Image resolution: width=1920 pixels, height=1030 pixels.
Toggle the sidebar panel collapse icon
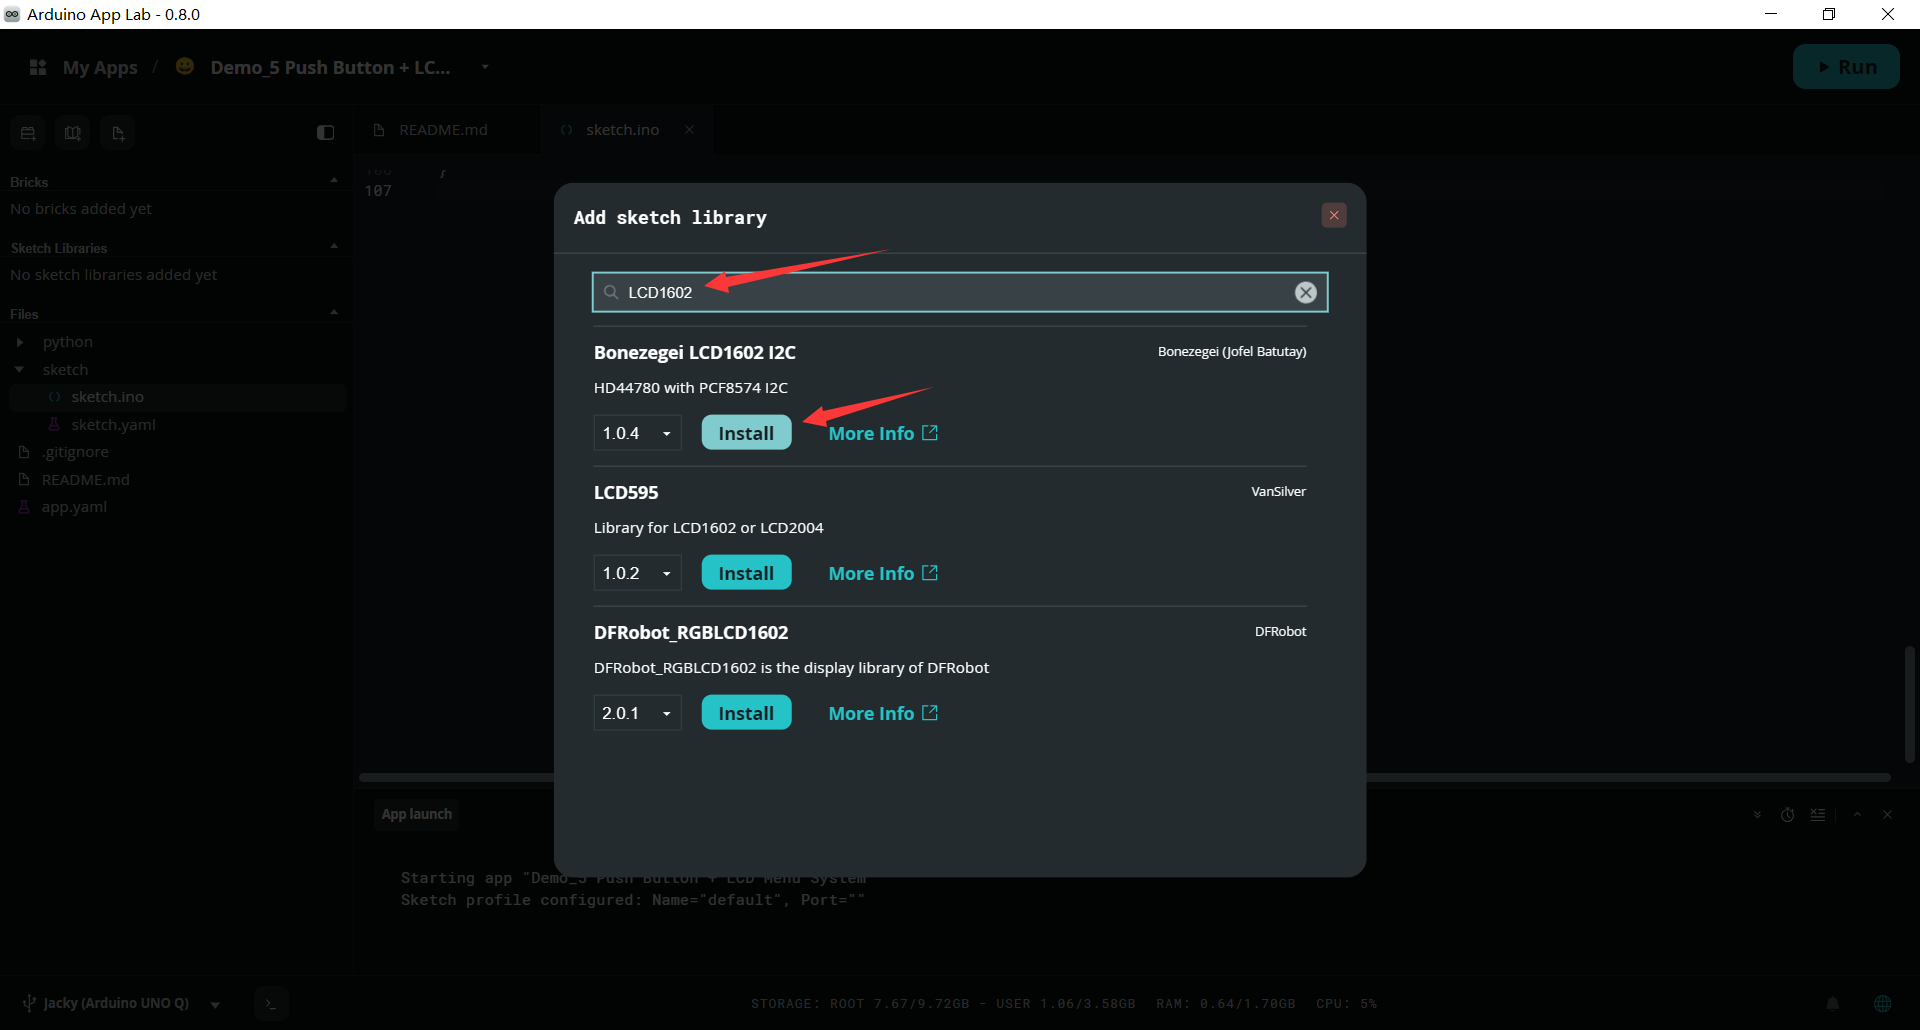(x=325, y=133)
